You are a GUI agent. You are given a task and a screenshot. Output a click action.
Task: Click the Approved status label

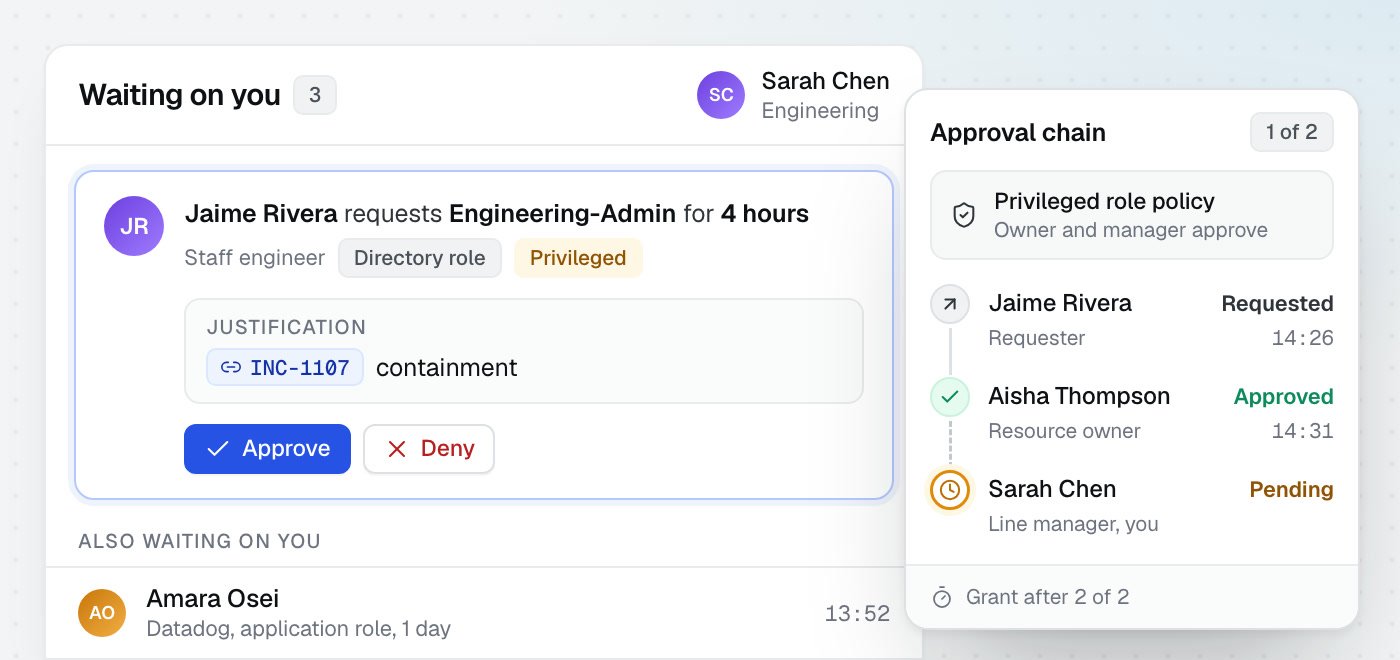point(1283,397)
